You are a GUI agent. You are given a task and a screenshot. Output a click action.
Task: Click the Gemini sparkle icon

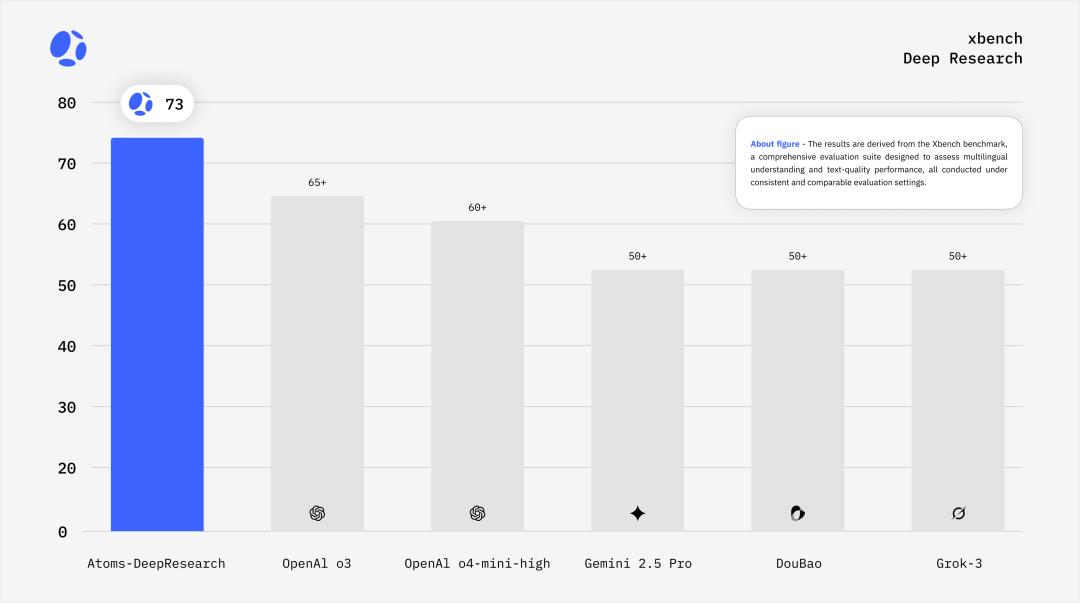tap(638, 513)
